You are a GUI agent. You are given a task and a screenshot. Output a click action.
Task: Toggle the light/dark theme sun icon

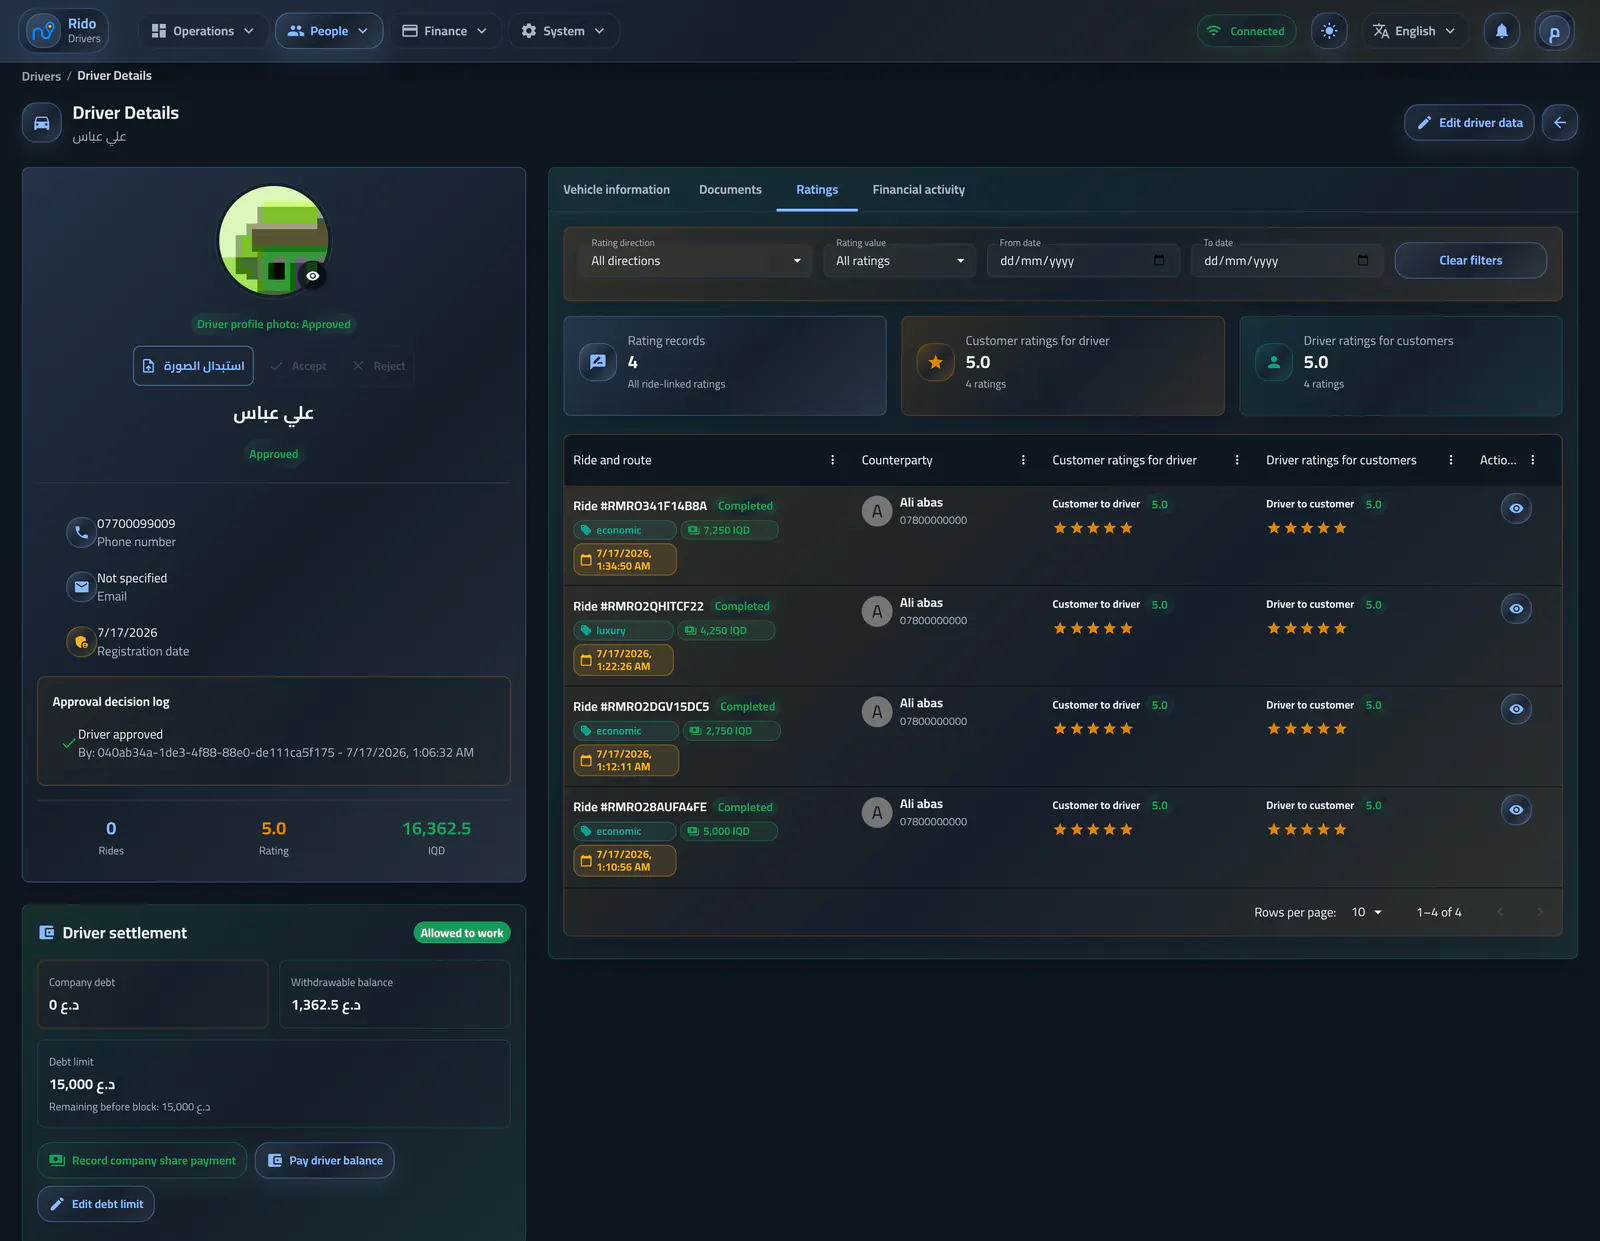(1329, 31)
